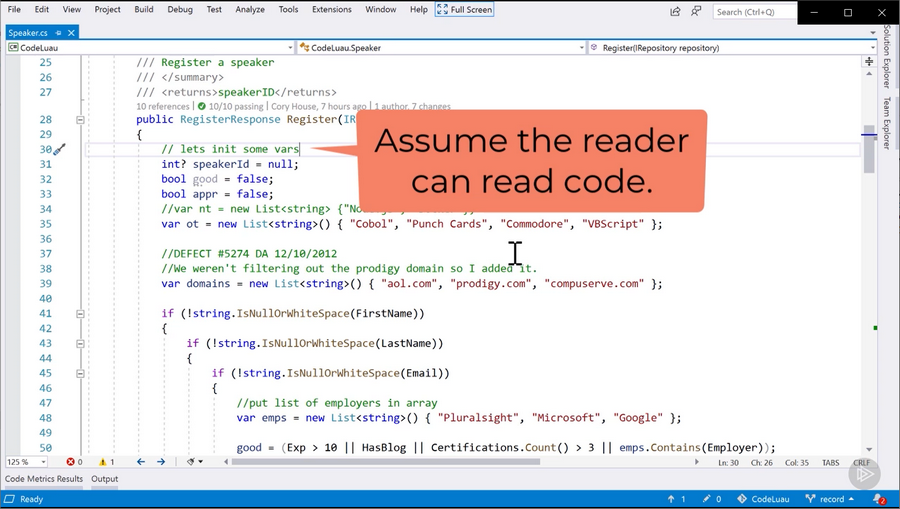This screenshot has height=509, width=900.
Task: Open record branch selector in status bar
Action: click(829, 499)
